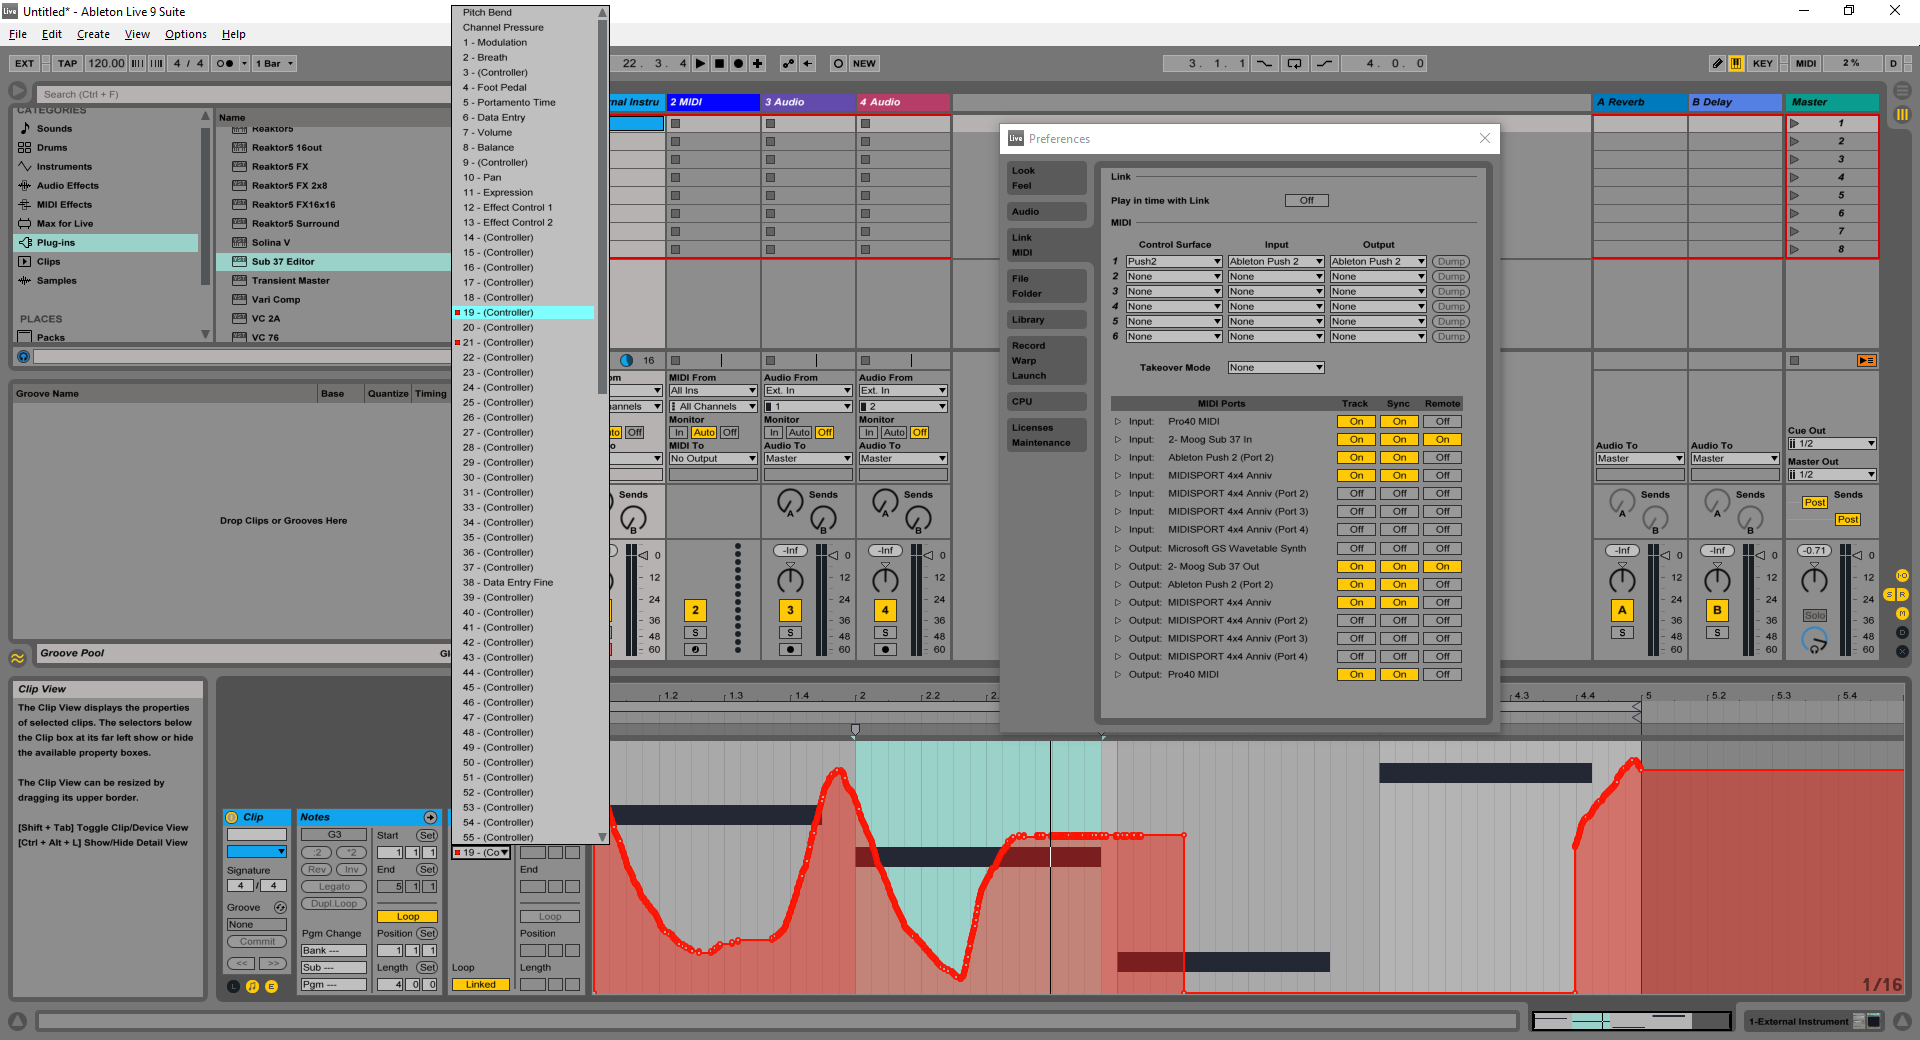Screen dimensions: 1920x1040
Task: Click the Stop transport button
Action: [719, 63]
